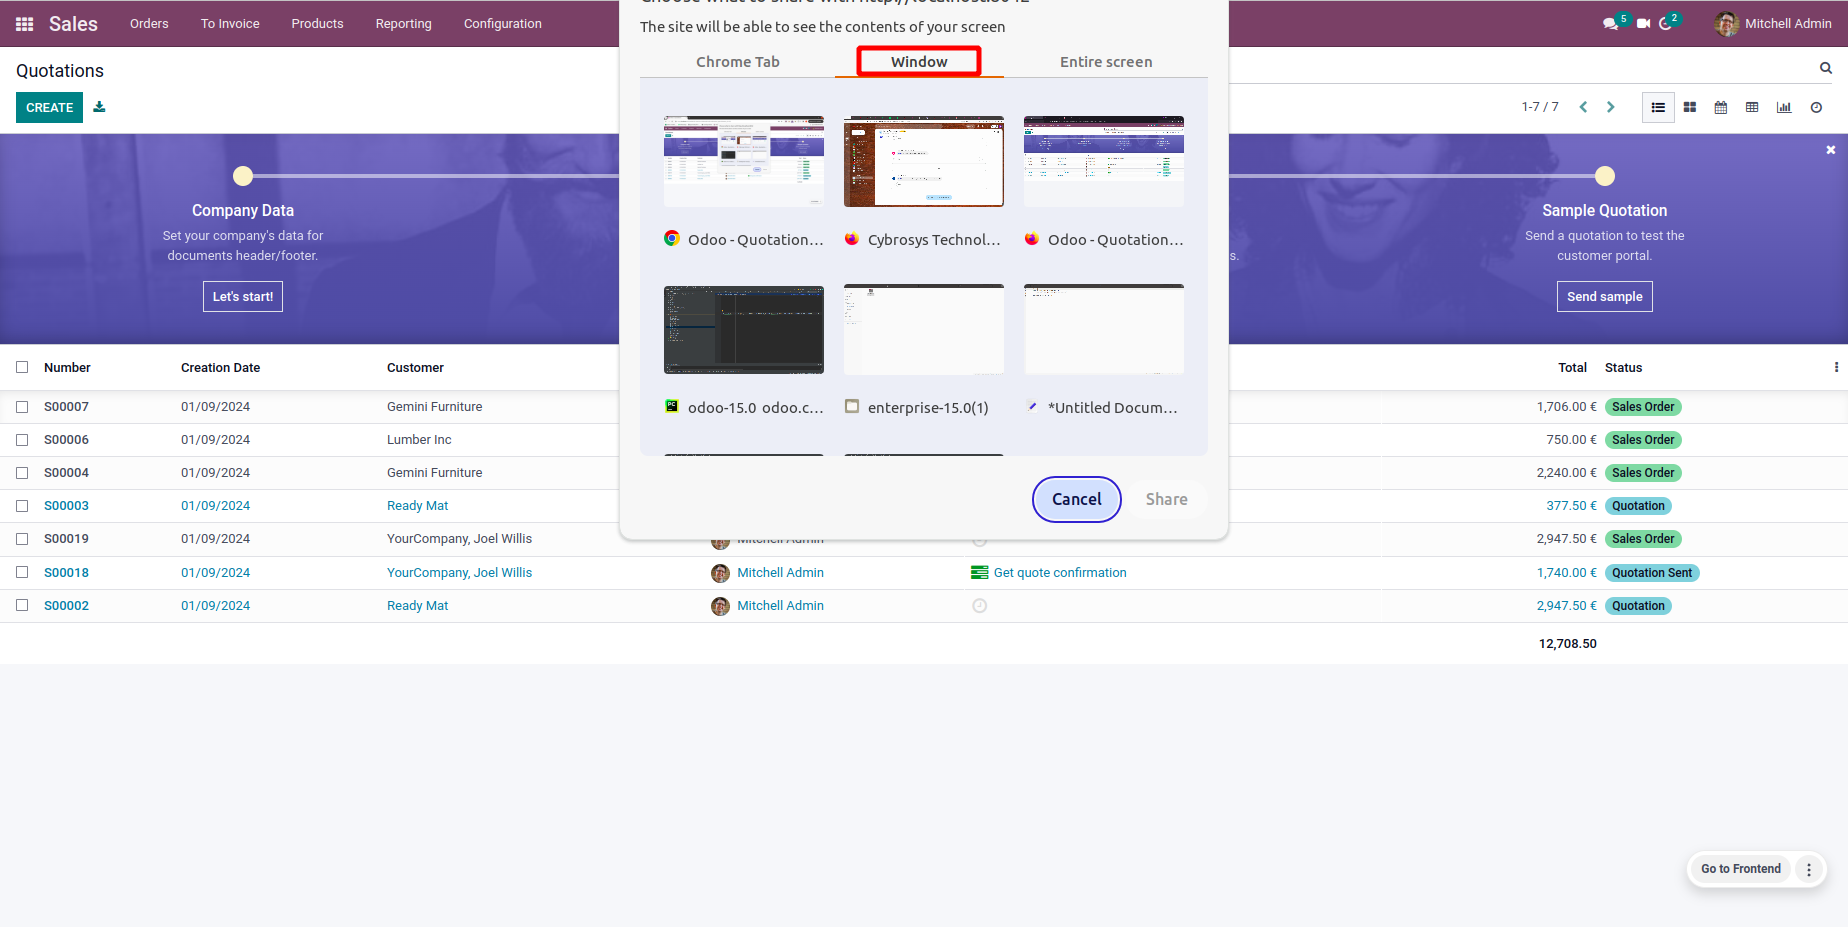The image size is (1848, 927).
Task: Select the checkbox for order S00004
Action: click(22, 473)
